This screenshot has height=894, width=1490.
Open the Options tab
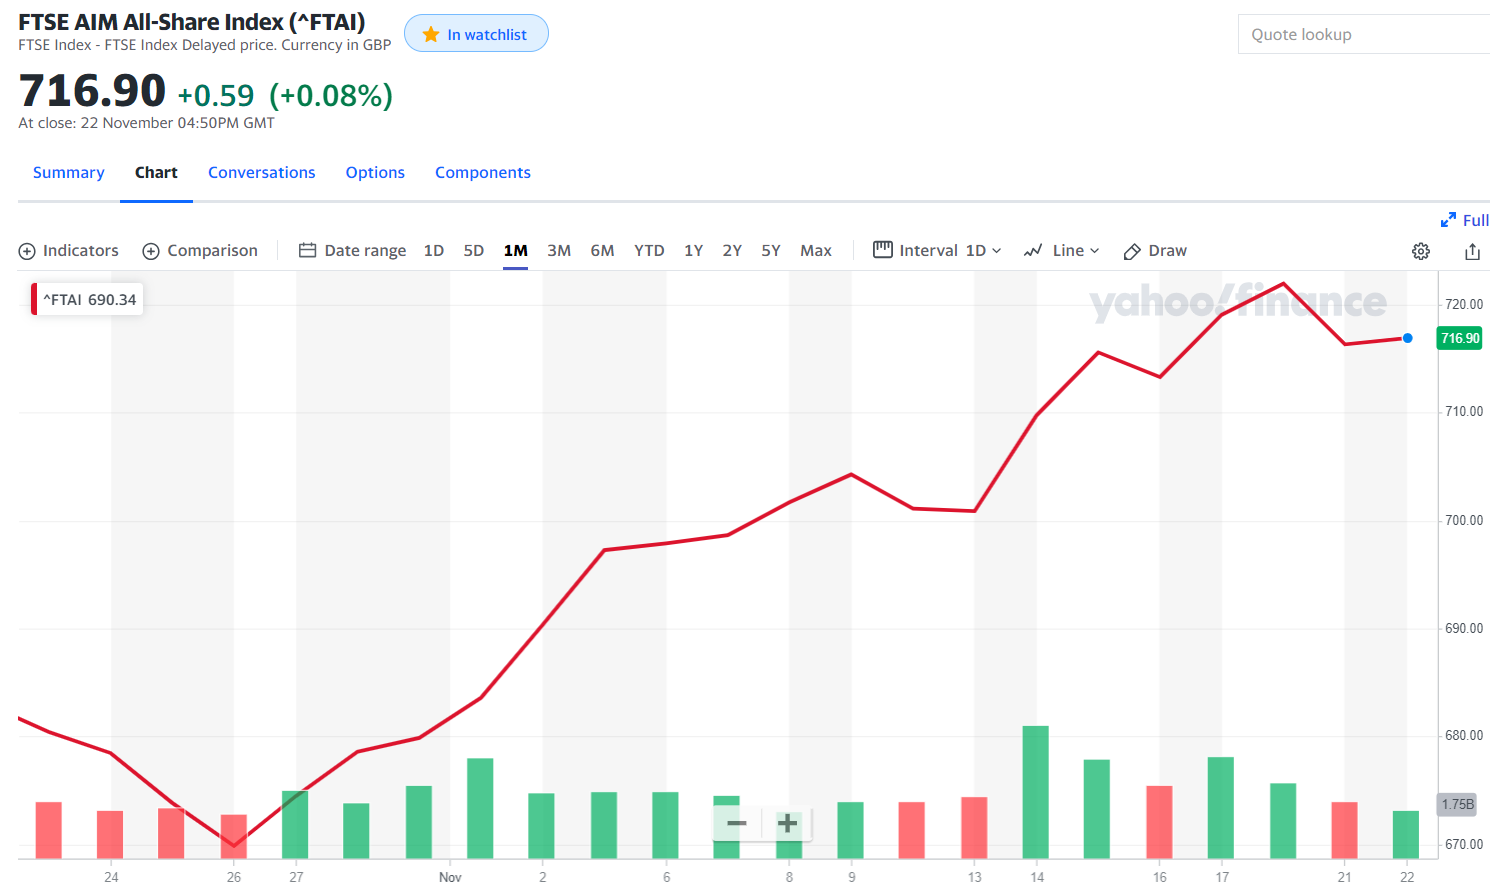pos(375,172)
